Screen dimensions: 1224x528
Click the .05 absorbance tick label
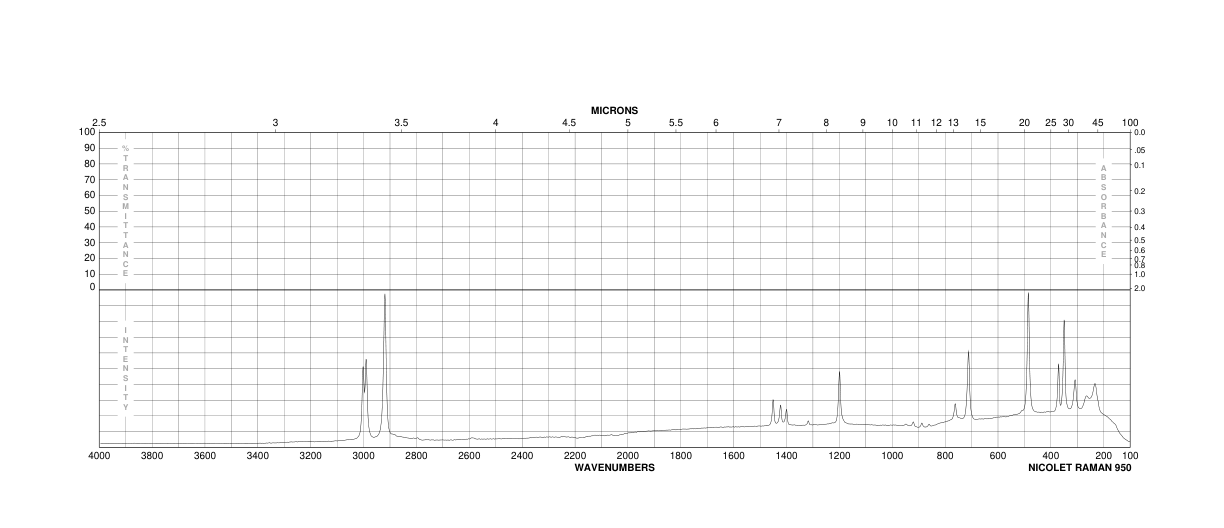click(x=1141, y=148)
